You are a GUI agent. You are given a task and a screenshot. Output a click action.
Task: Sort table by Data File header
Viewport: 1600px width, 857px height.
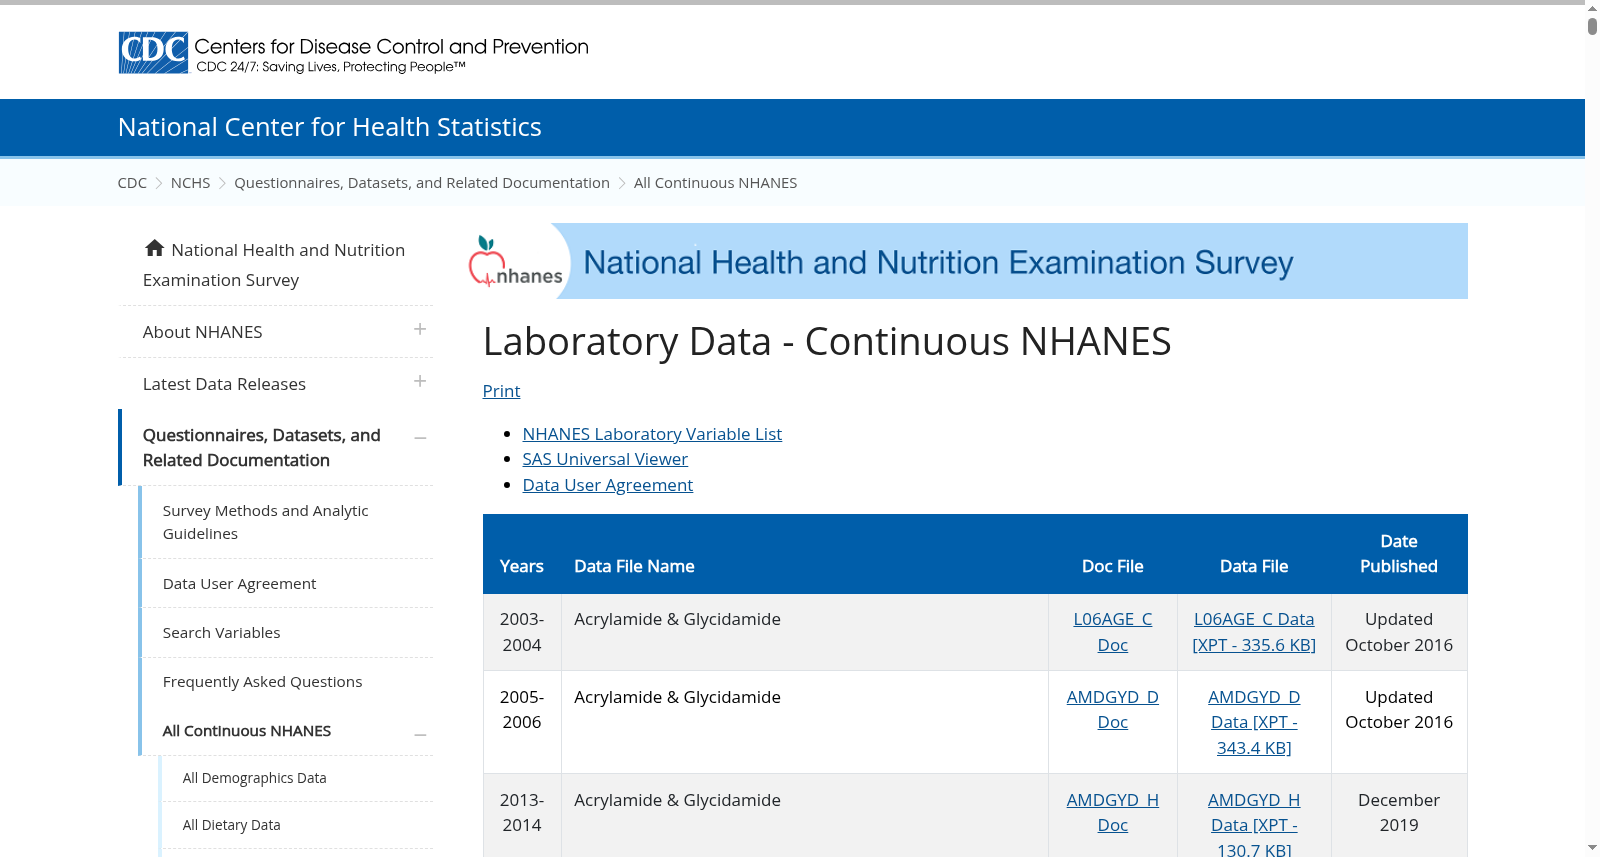pos(1254,566)
